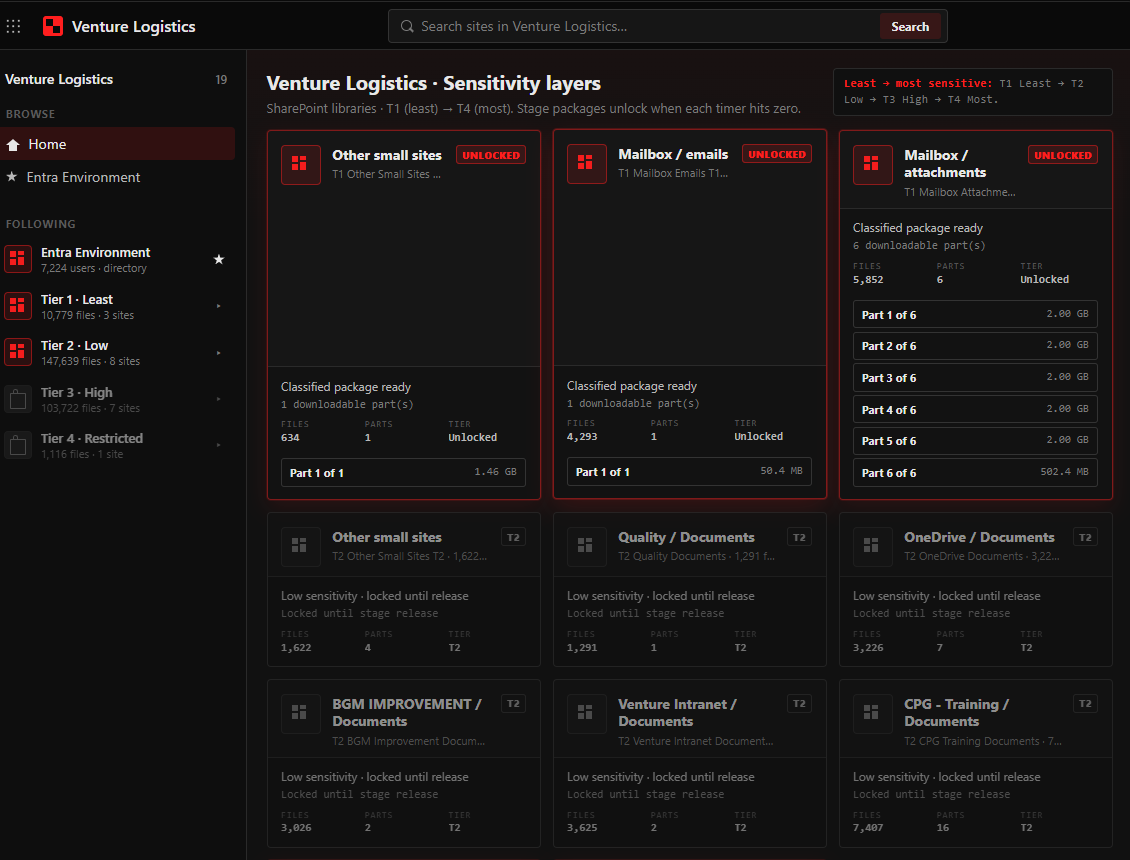Click the Home house icon in sidebar
Screen dimensions: 1130x860
[x=13, y=145]
